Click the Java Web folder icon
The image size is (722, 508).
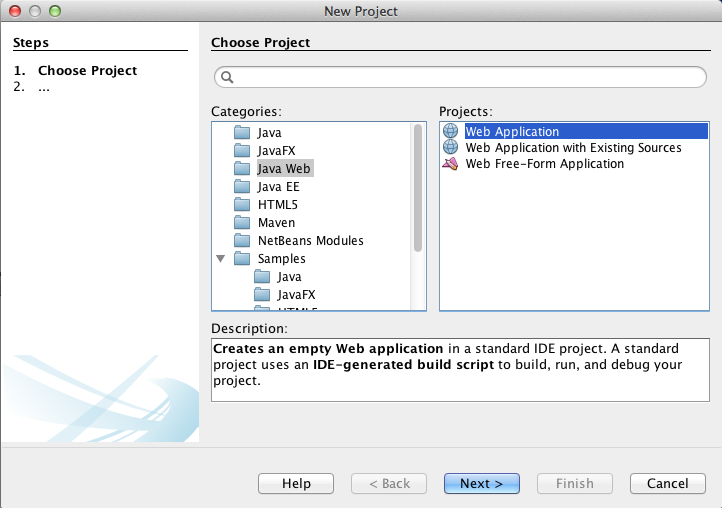coord(242,169)
